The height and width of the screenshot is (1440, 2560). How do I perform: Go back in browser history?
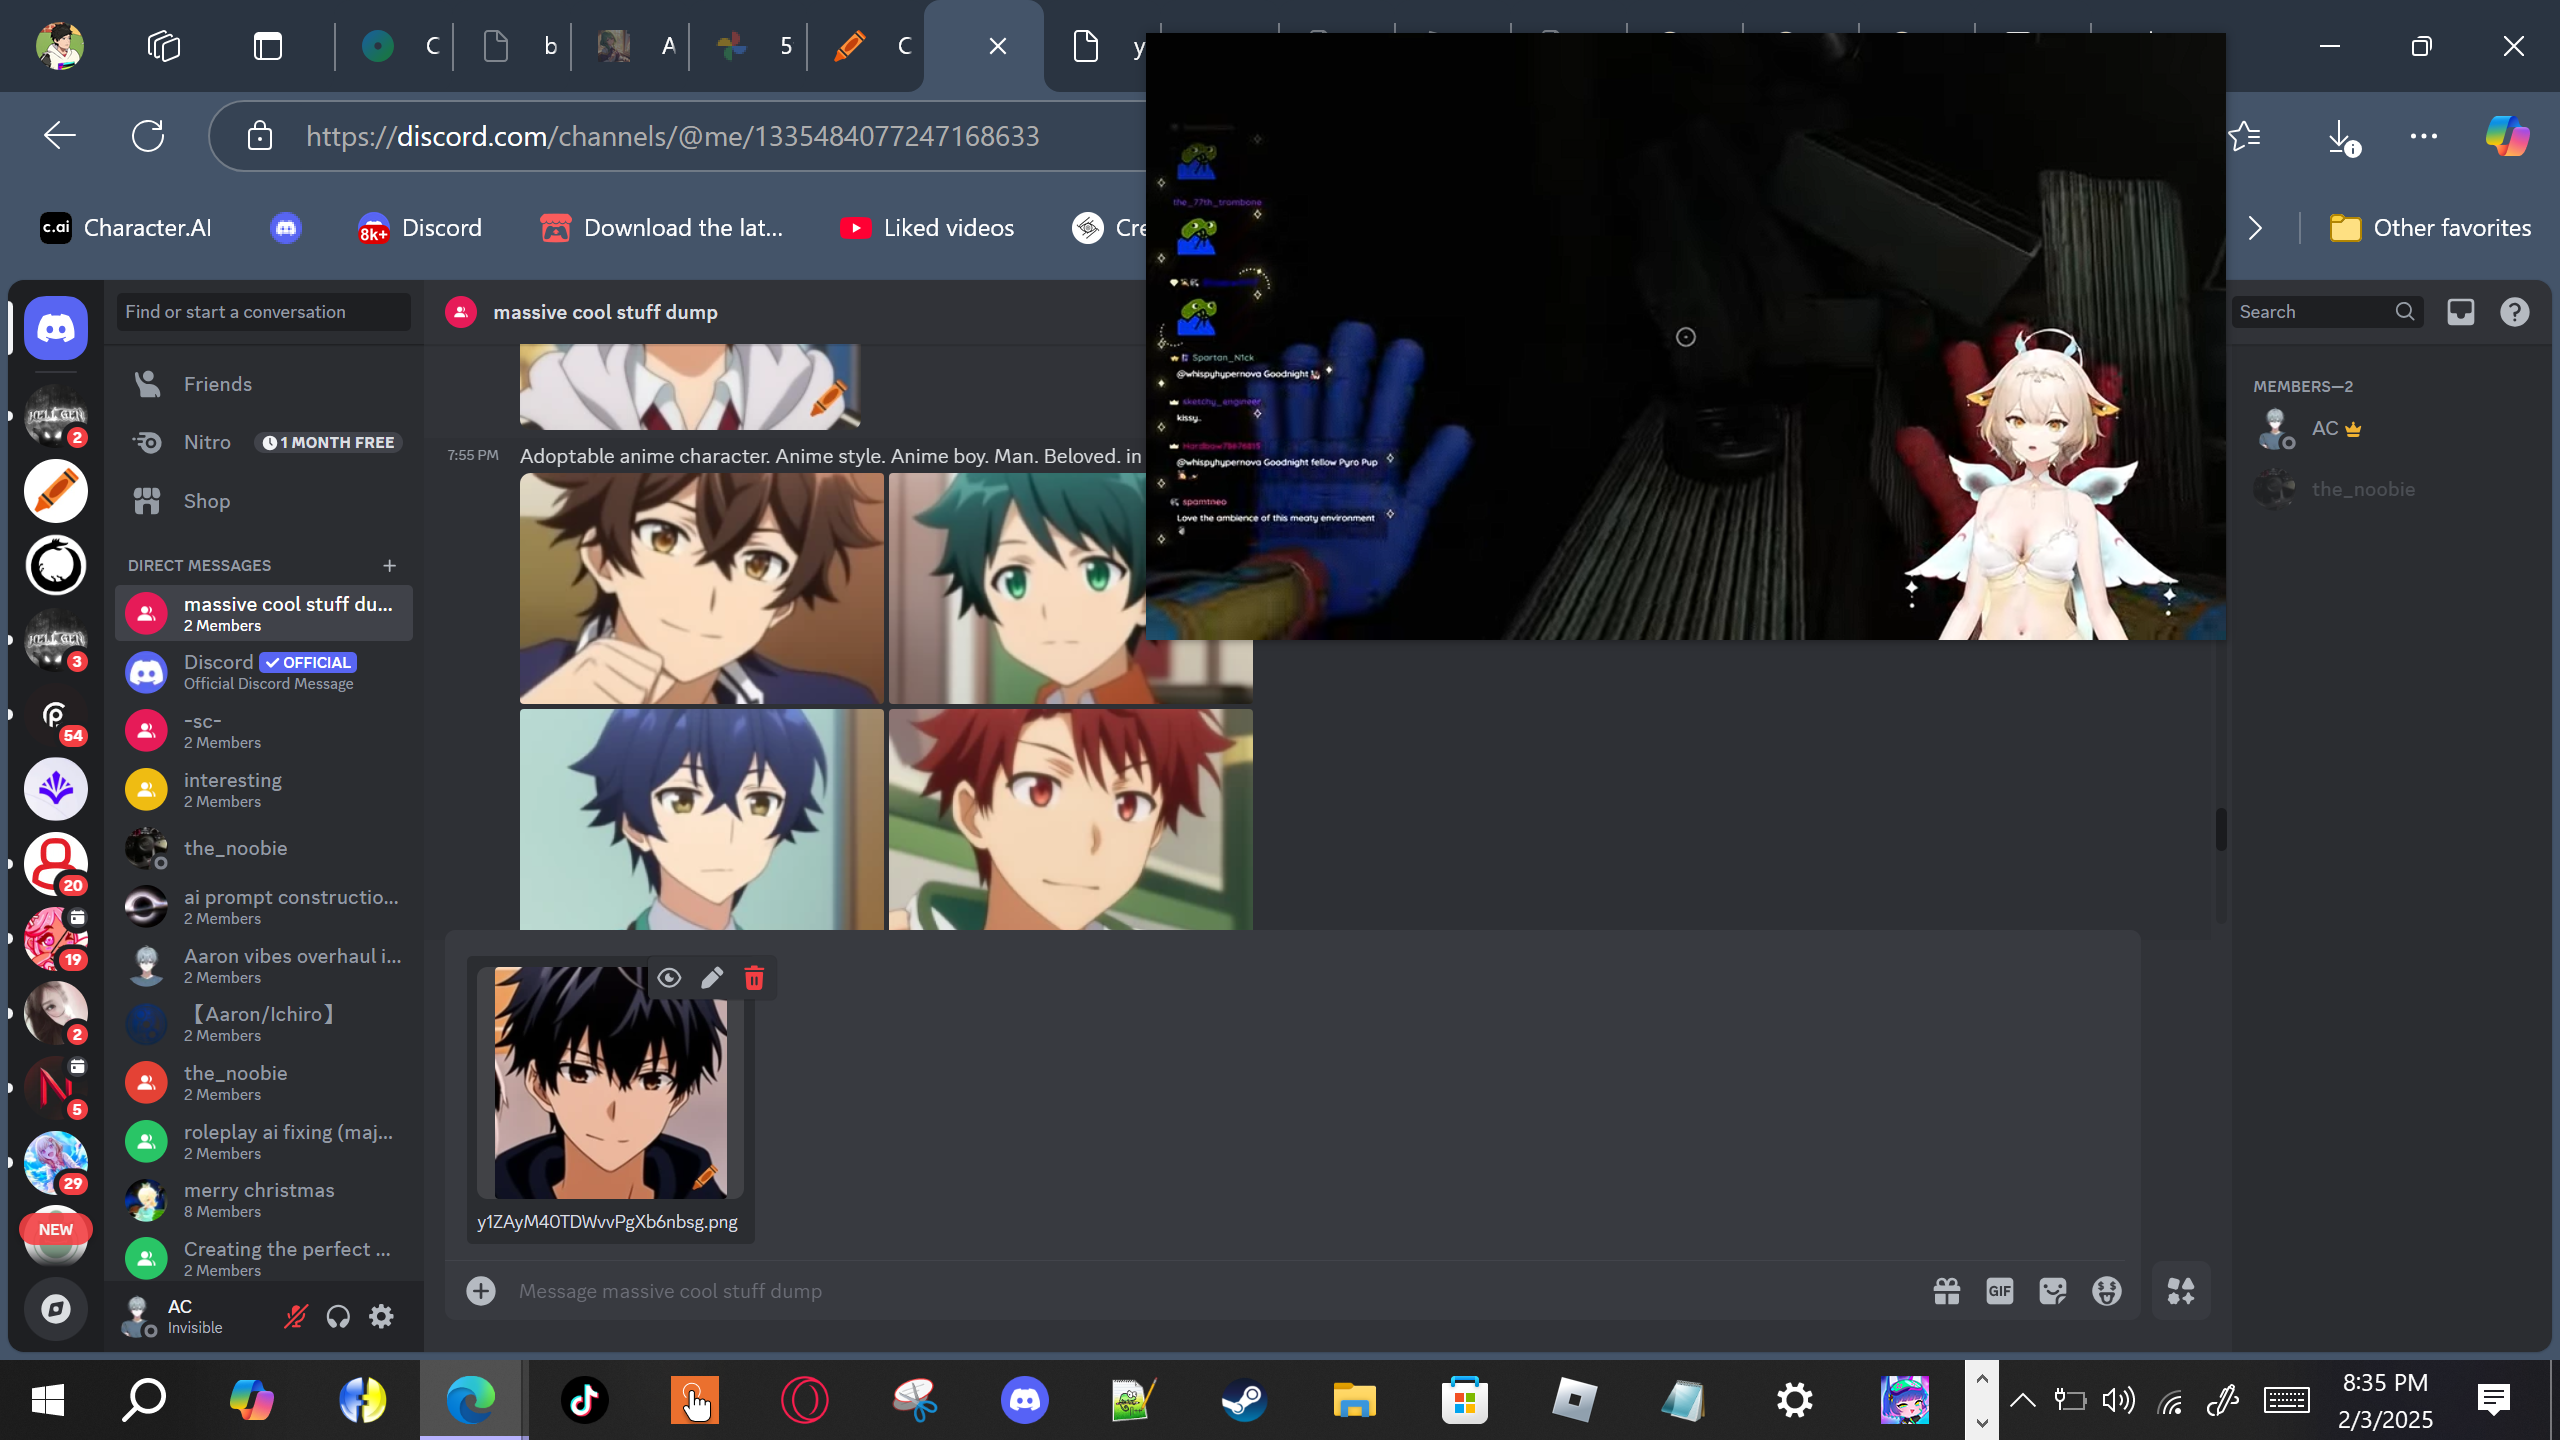pos(60,136)
